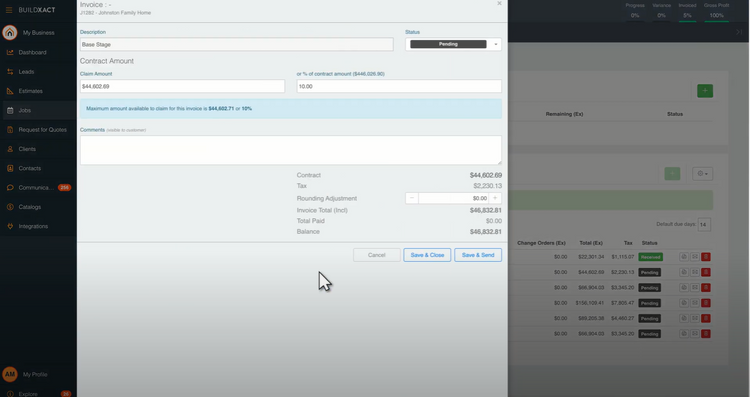Open the gear settings dropdown
Screen dimensions: 750x397
(702, 174)
